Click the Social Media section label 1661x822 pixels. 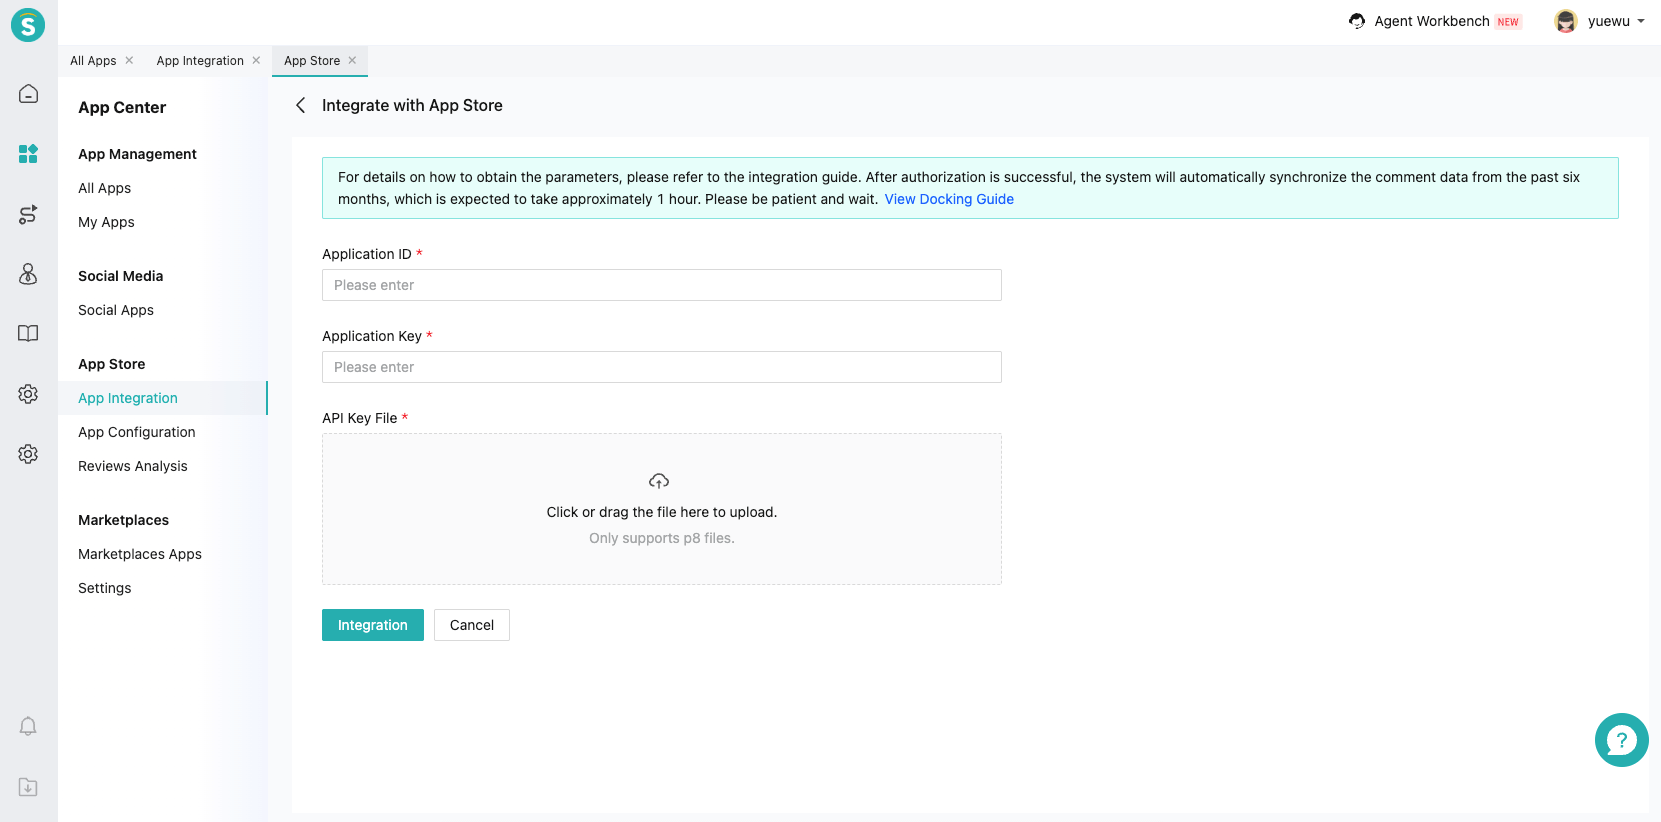(120, 276)
